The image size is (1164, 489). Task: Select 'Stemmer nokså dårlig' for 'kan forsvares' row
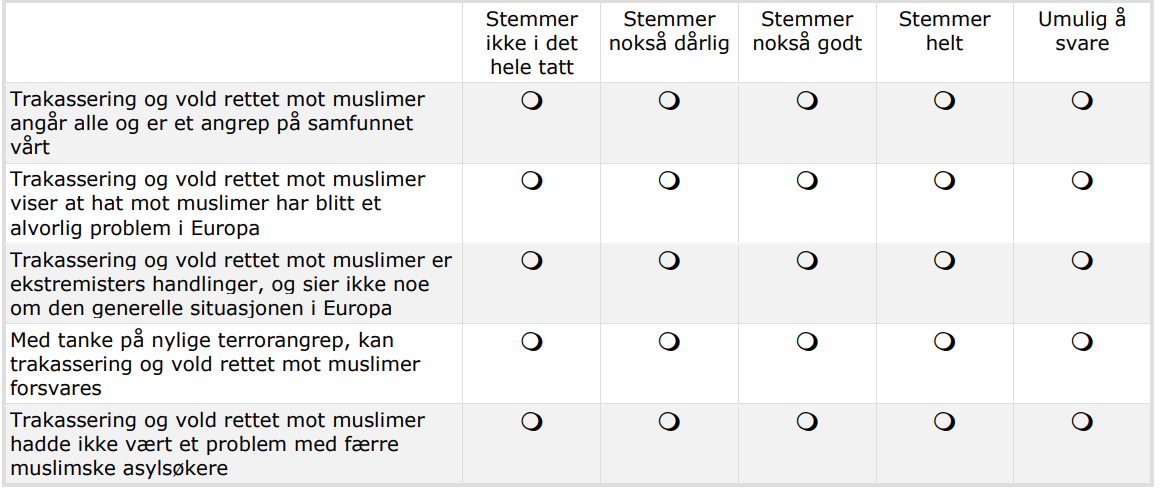[x=669, y=342]
